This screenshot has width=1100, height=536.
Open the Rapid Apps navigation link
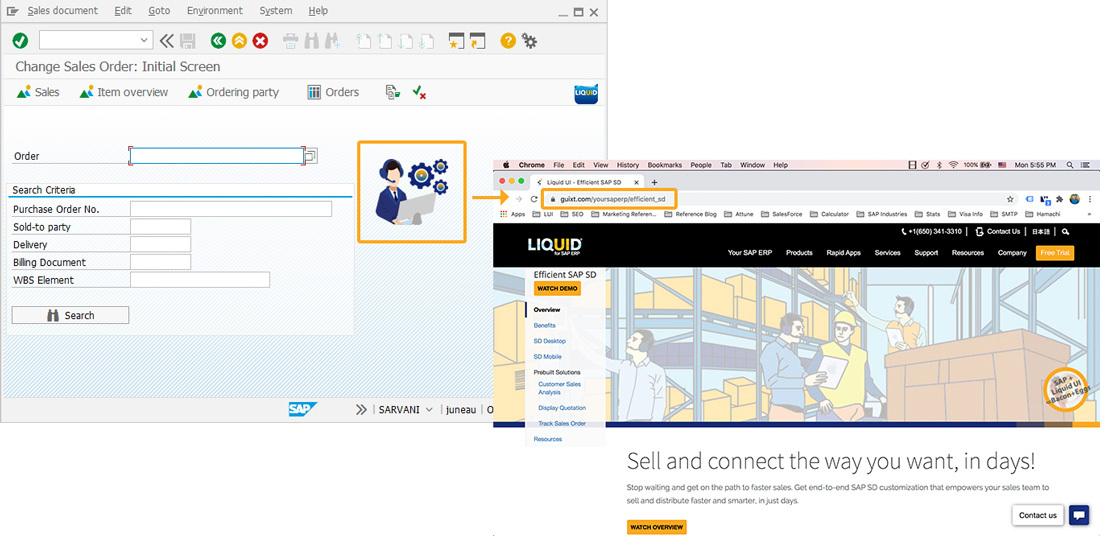click(x=843, y=253)
